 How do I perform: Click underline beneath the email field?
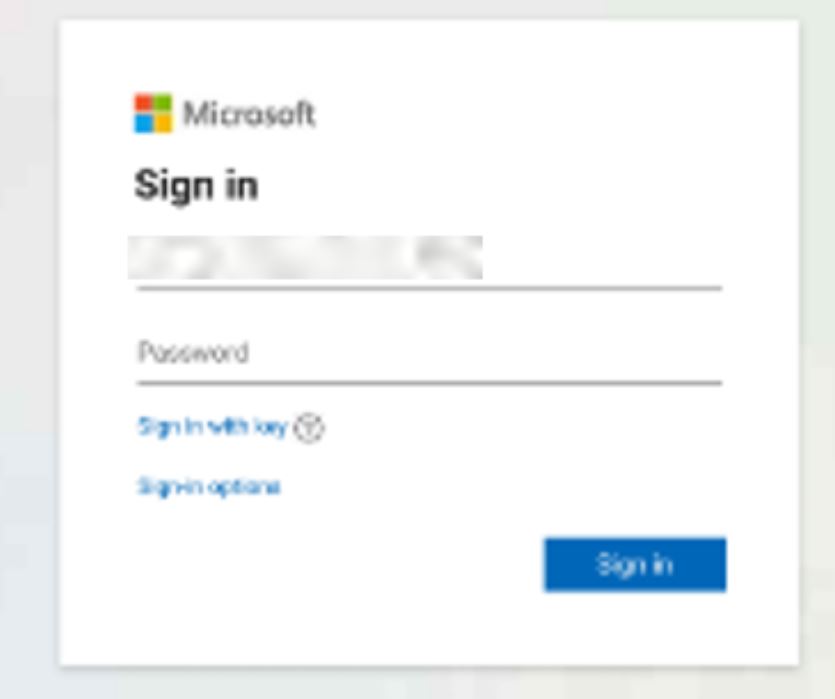pyautogui.click(x=429, y=288)
